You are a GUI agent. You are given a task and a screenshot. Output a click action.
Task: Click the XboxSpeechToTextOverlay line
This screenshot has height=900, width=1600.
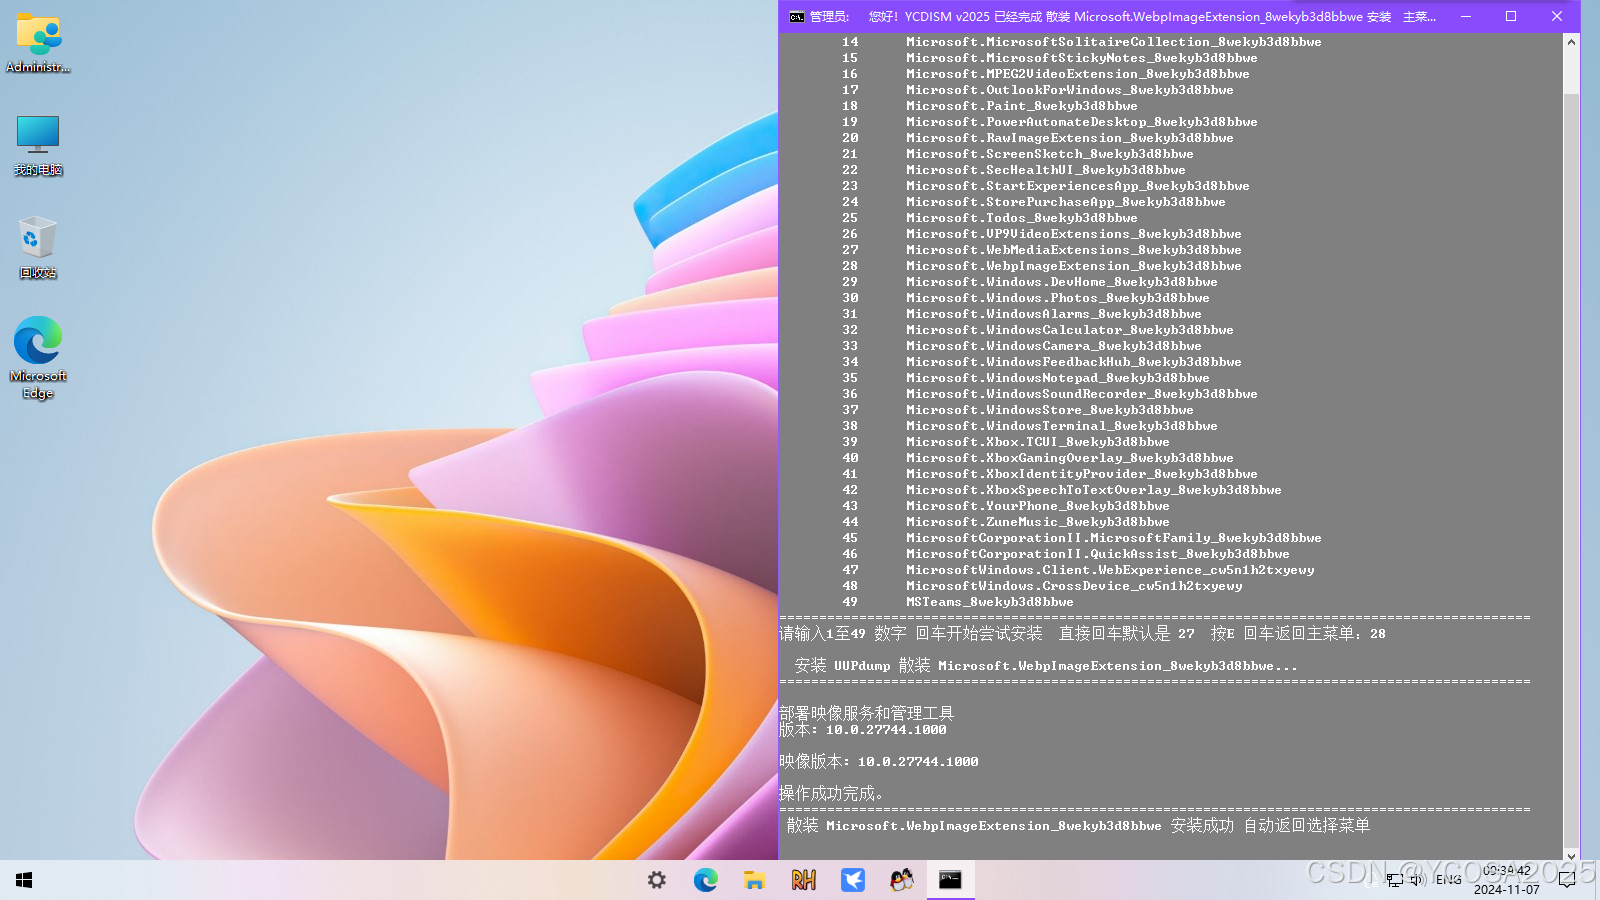click(1061, 490)
